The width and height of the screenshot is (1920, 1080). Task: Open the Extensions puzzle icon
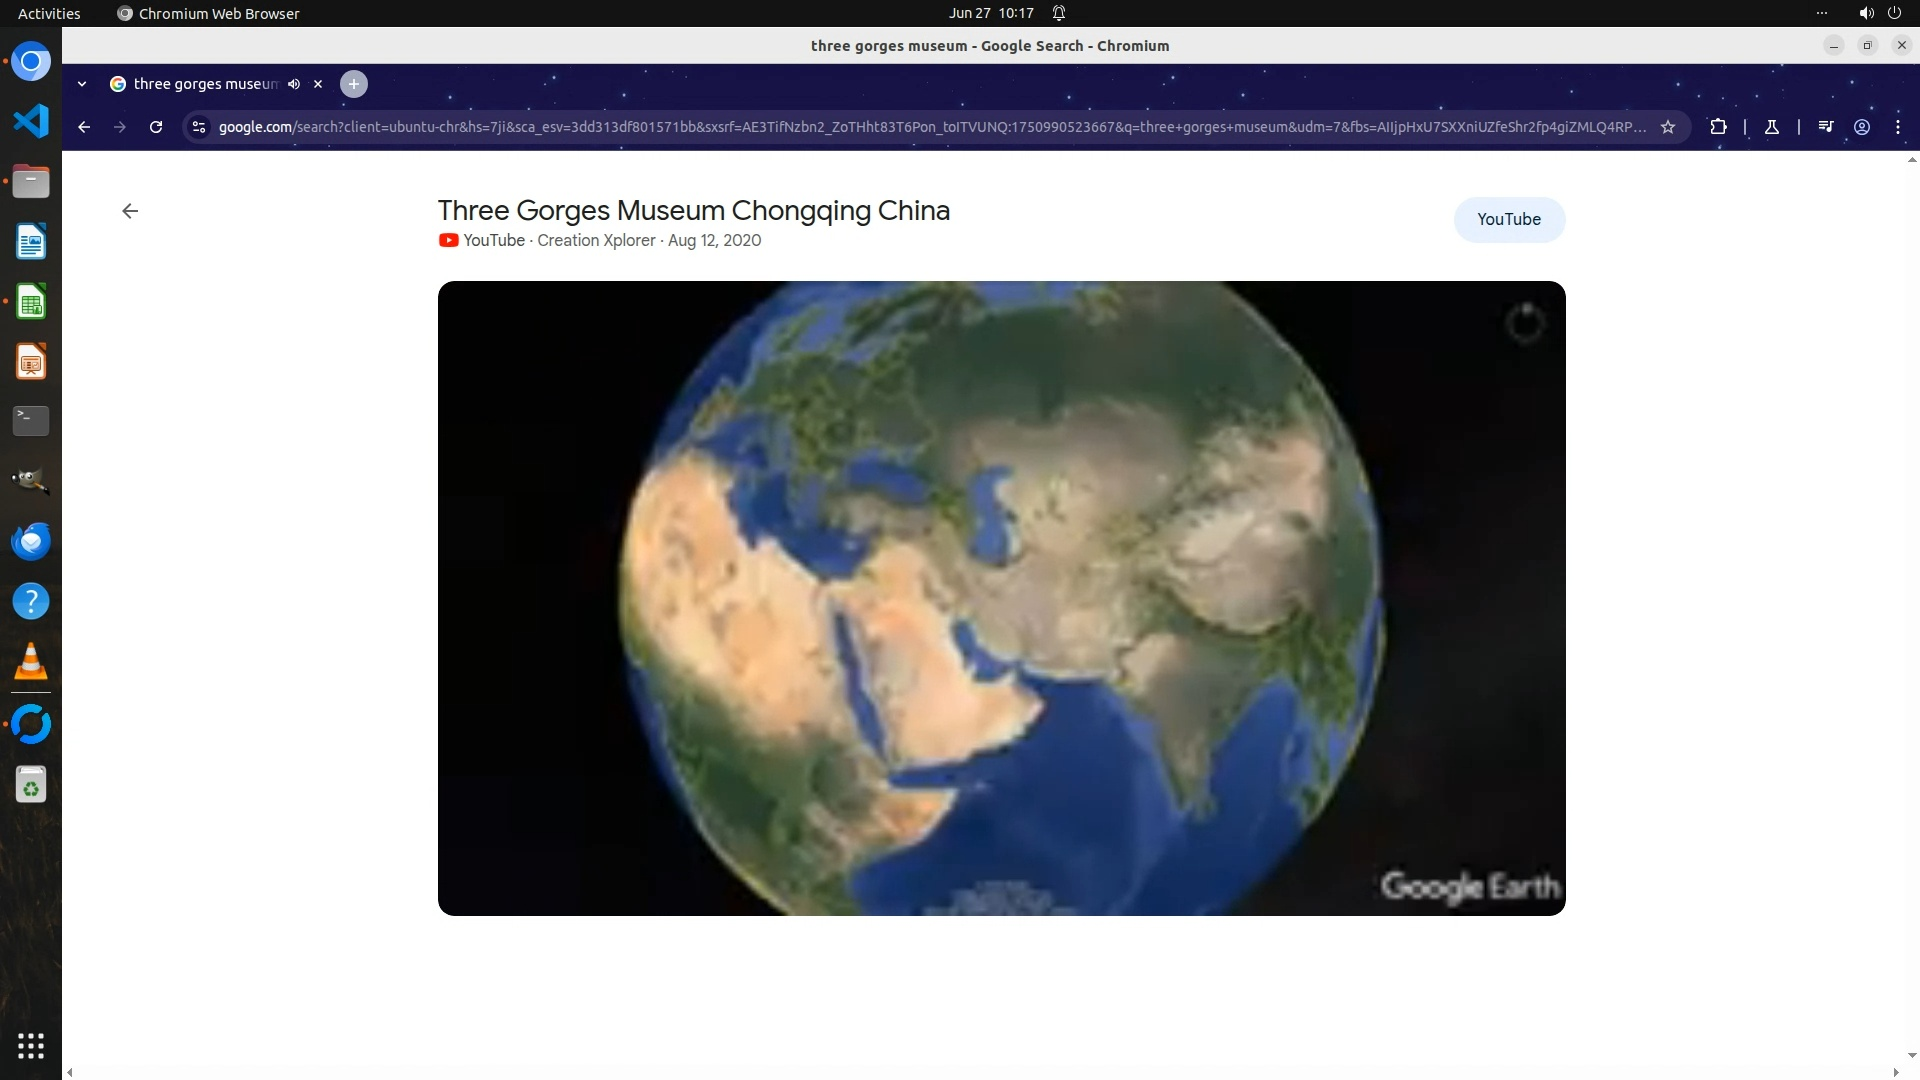(1718, 127)
